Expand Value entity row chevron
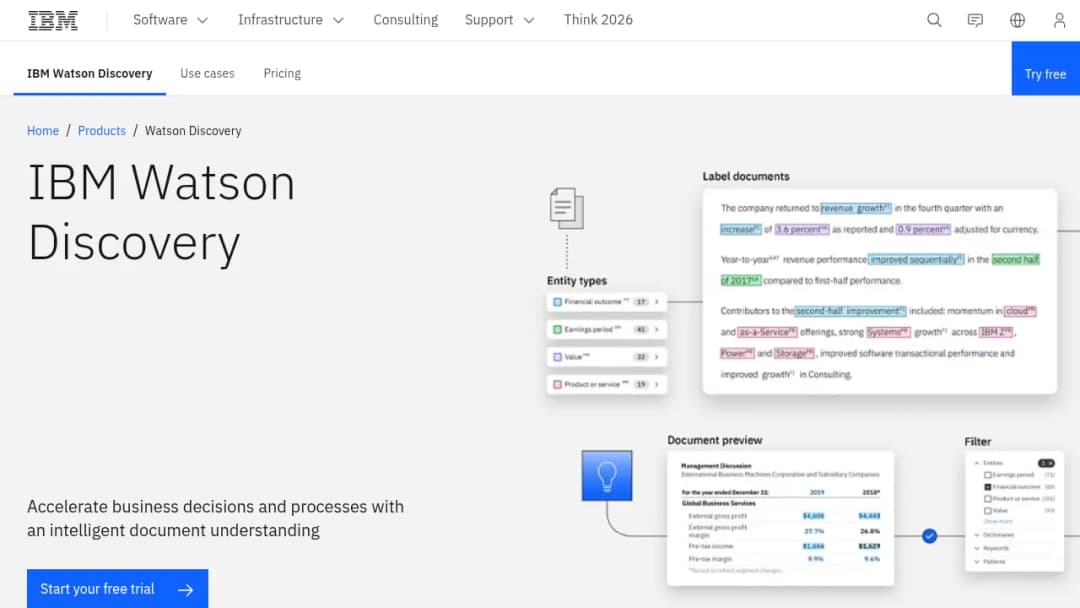 656,357
